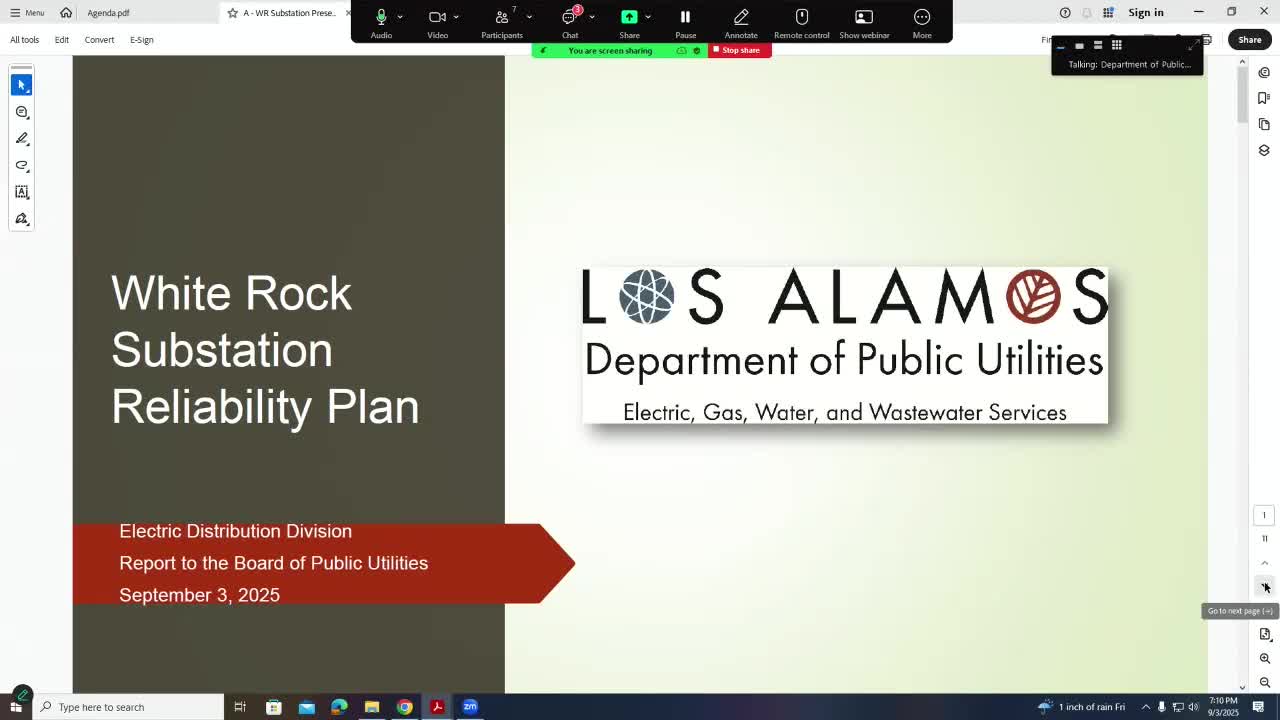Open the Zoom app on the taskbar
The image size is (1280, 720).
(470, 707)
